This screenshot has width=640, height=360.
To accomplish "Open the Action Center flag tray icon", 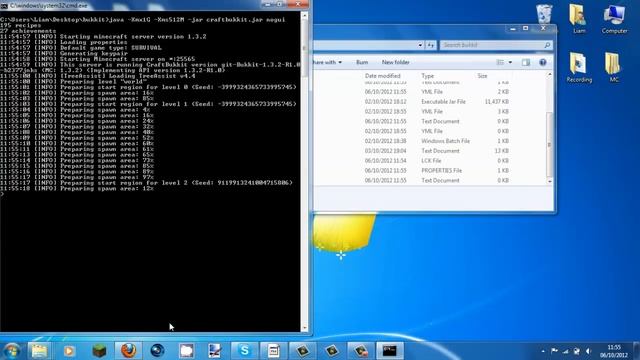I will [x=554, y=351].
